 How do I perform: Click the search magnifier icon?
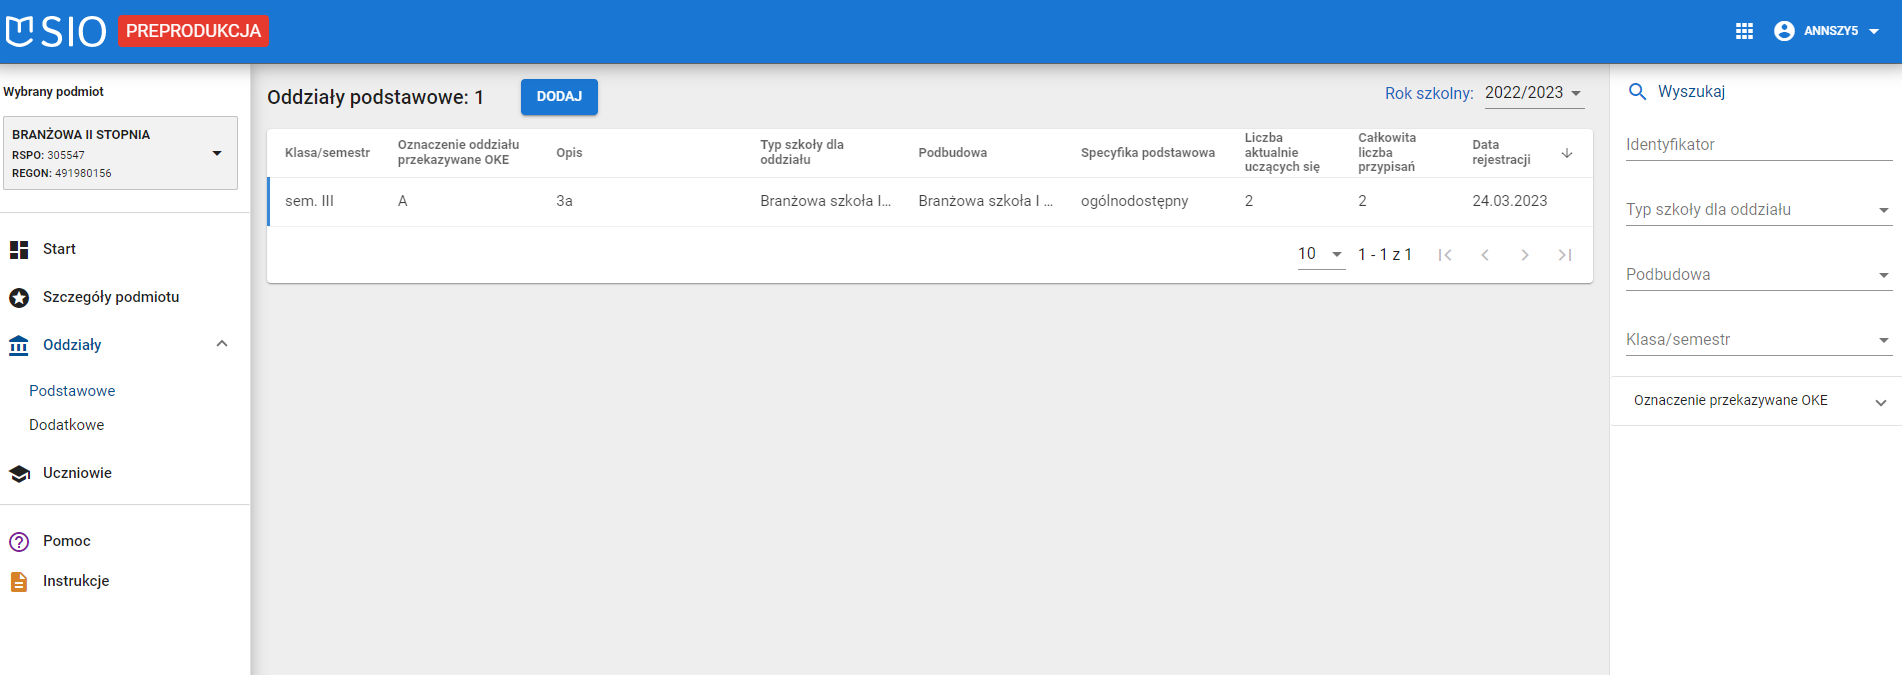[1637, 92]
